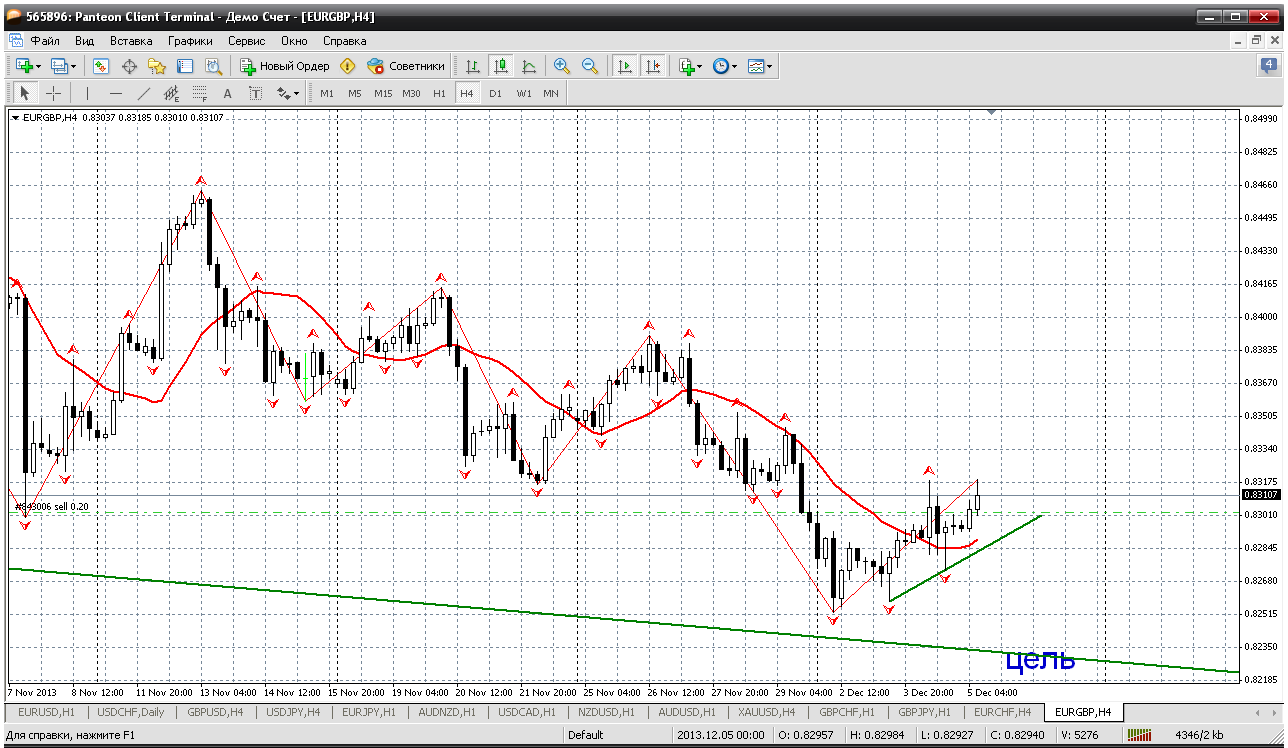The width and height of the screenshot is (1288, 748).
Task: Switch timeframe to M15
Action: [x=383, y=93]
